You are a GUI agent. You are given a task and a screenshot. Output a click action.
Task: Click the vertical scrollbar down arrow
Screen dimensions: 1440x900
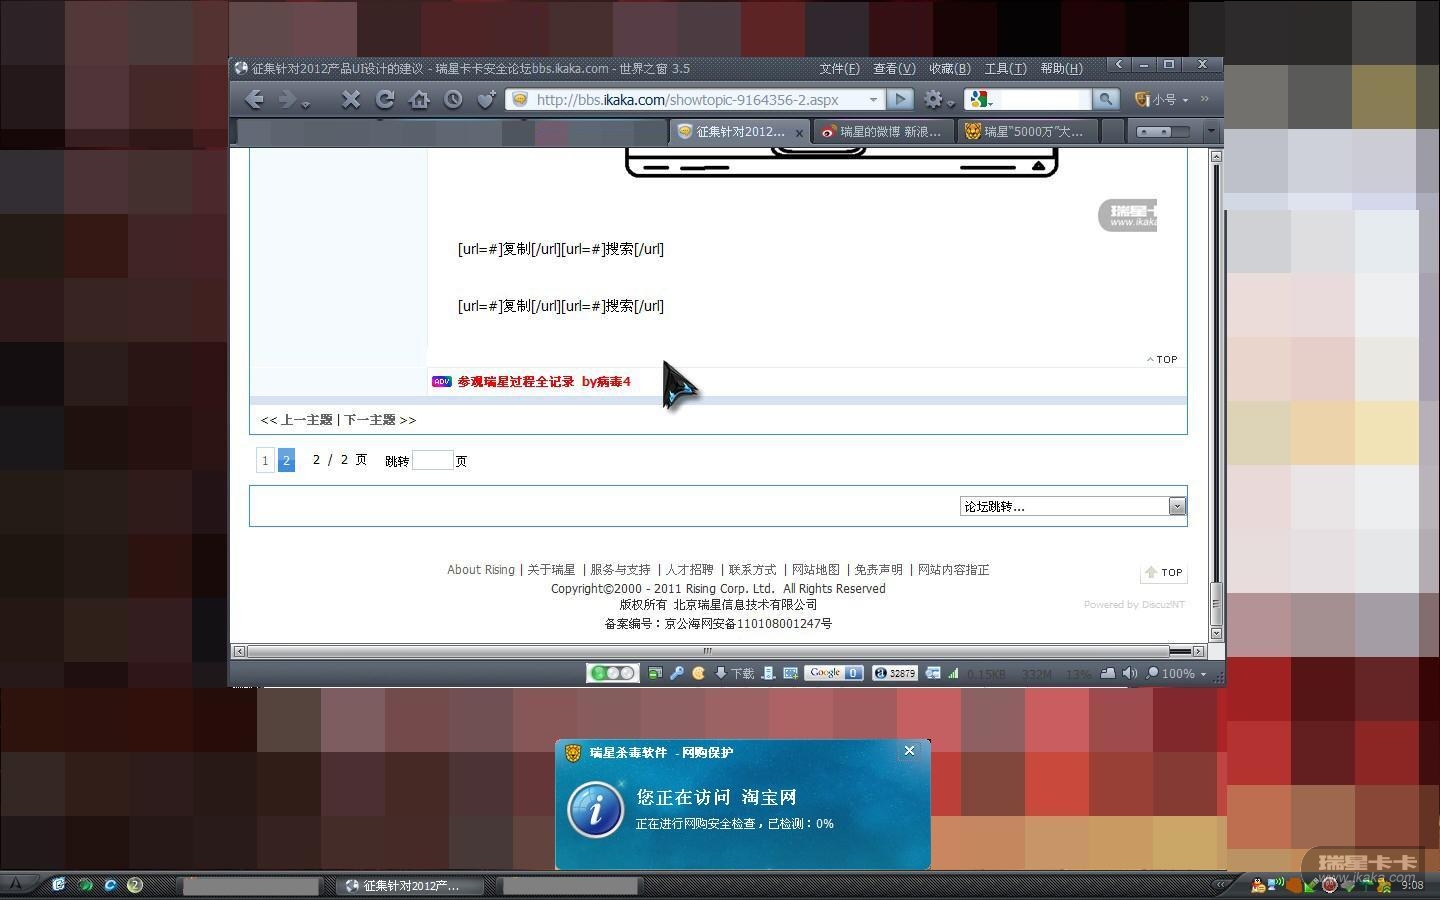point(1216,633)
